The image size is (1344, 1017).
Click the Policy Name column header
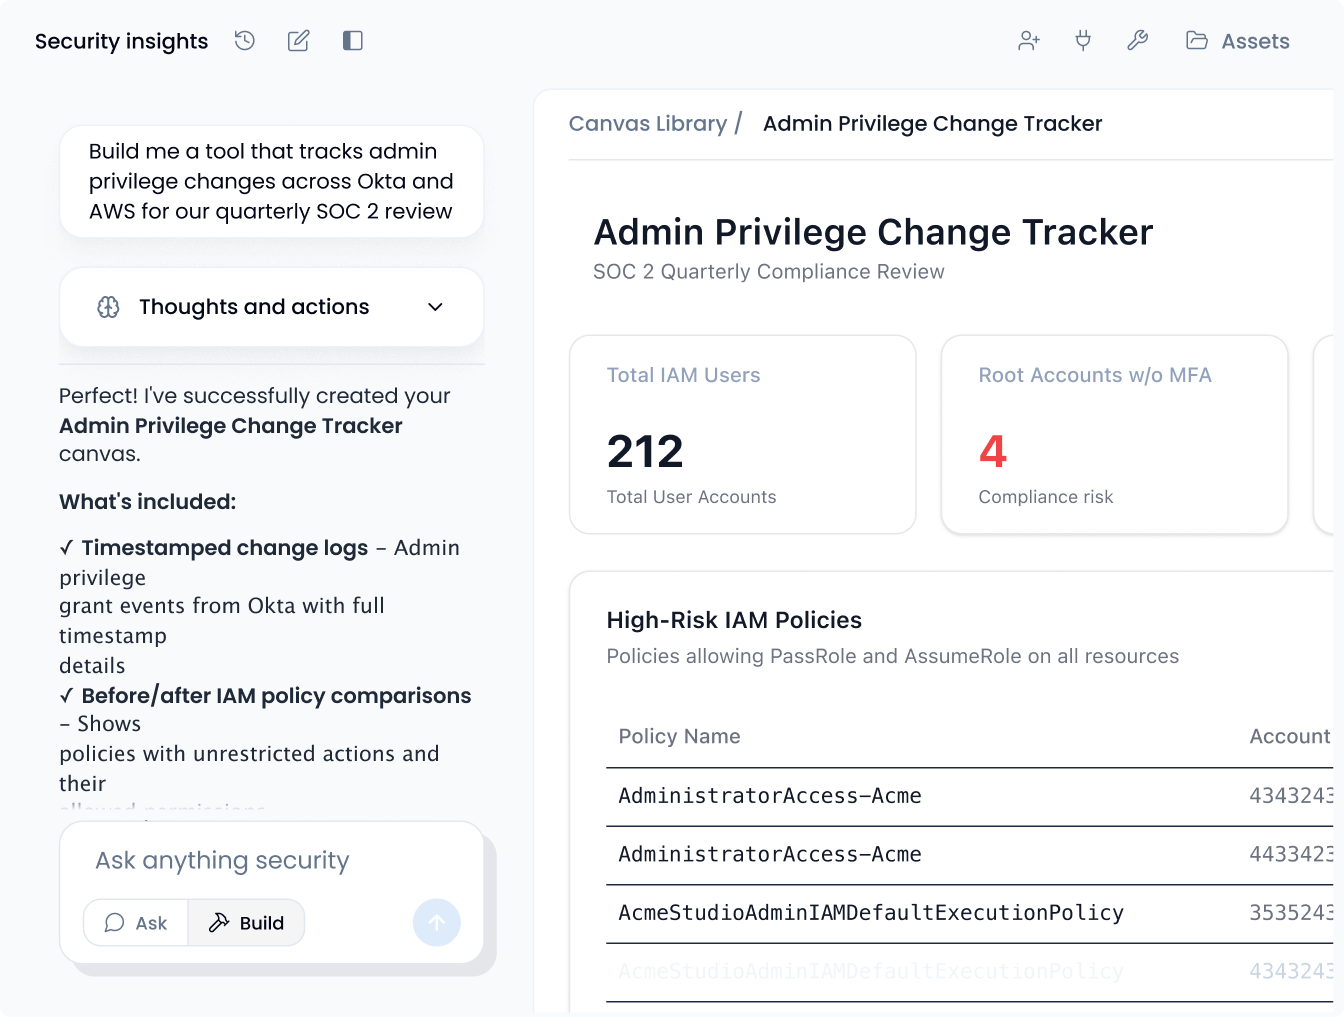pos(680,737)
